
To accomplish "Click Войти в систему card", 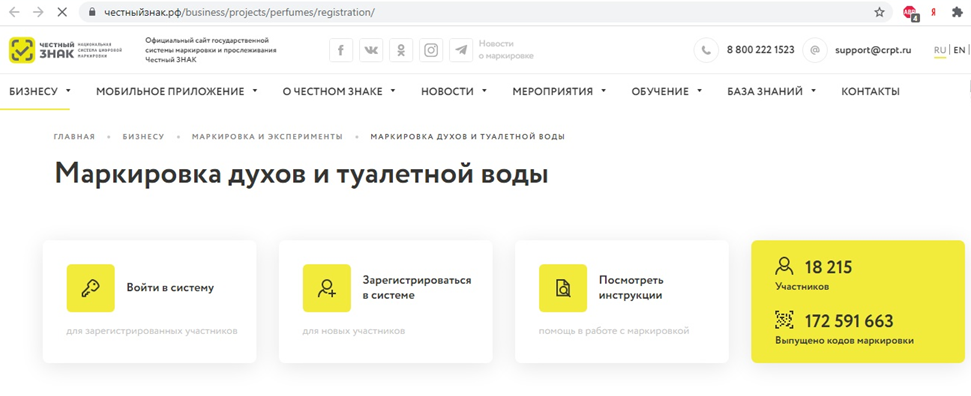I will 149,301.
